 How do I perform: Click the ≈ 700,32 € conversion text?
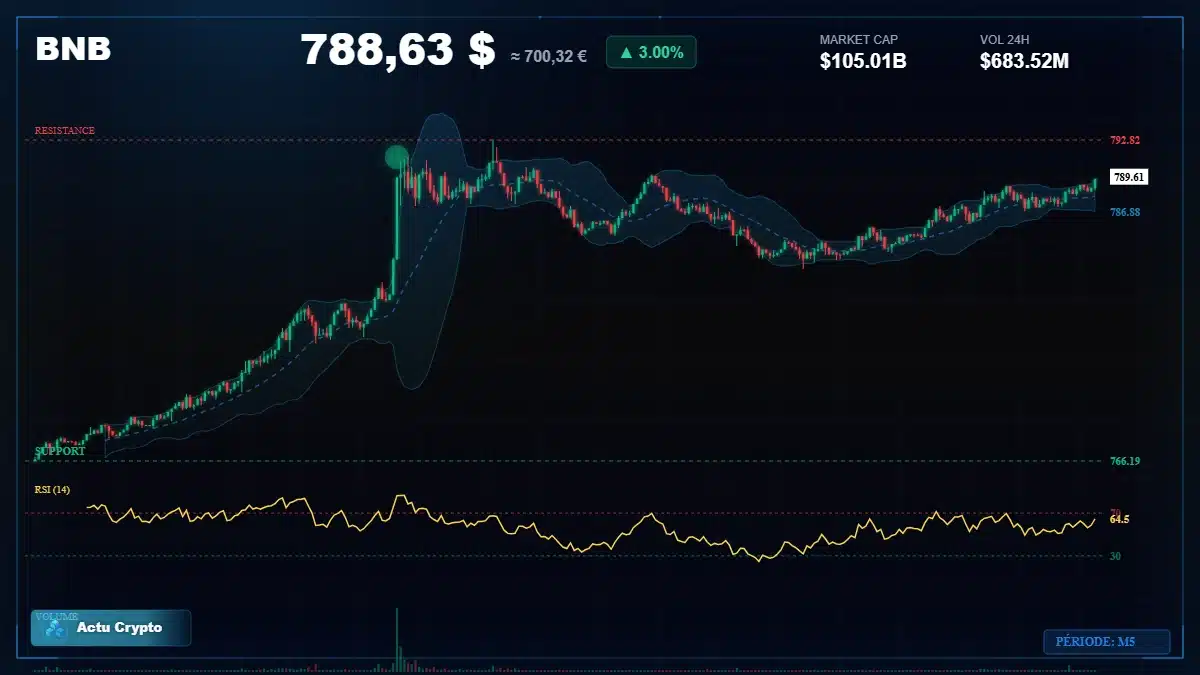point(548,56)
